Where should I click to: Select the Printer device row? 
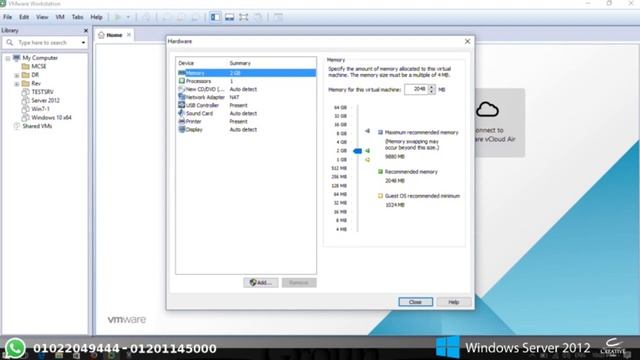pyautogui.click(x=247, y=122)
